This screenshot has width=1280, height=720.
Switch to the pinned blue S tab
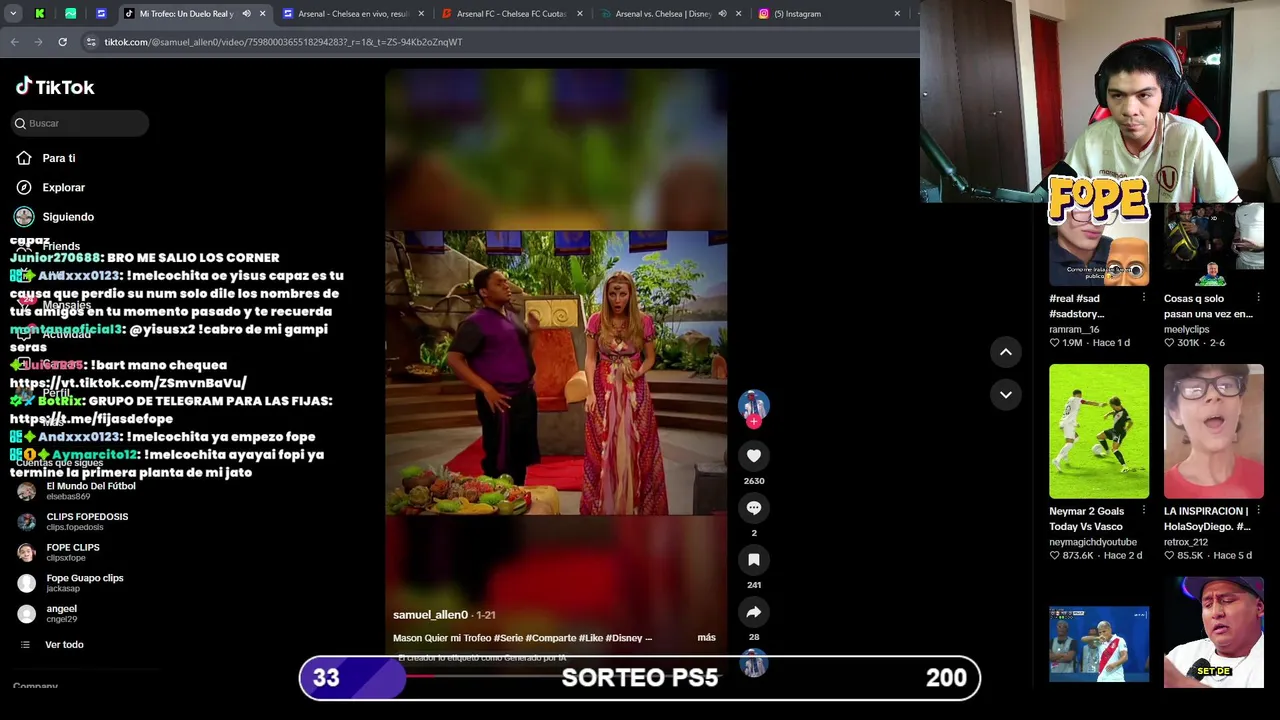[101, 14]
